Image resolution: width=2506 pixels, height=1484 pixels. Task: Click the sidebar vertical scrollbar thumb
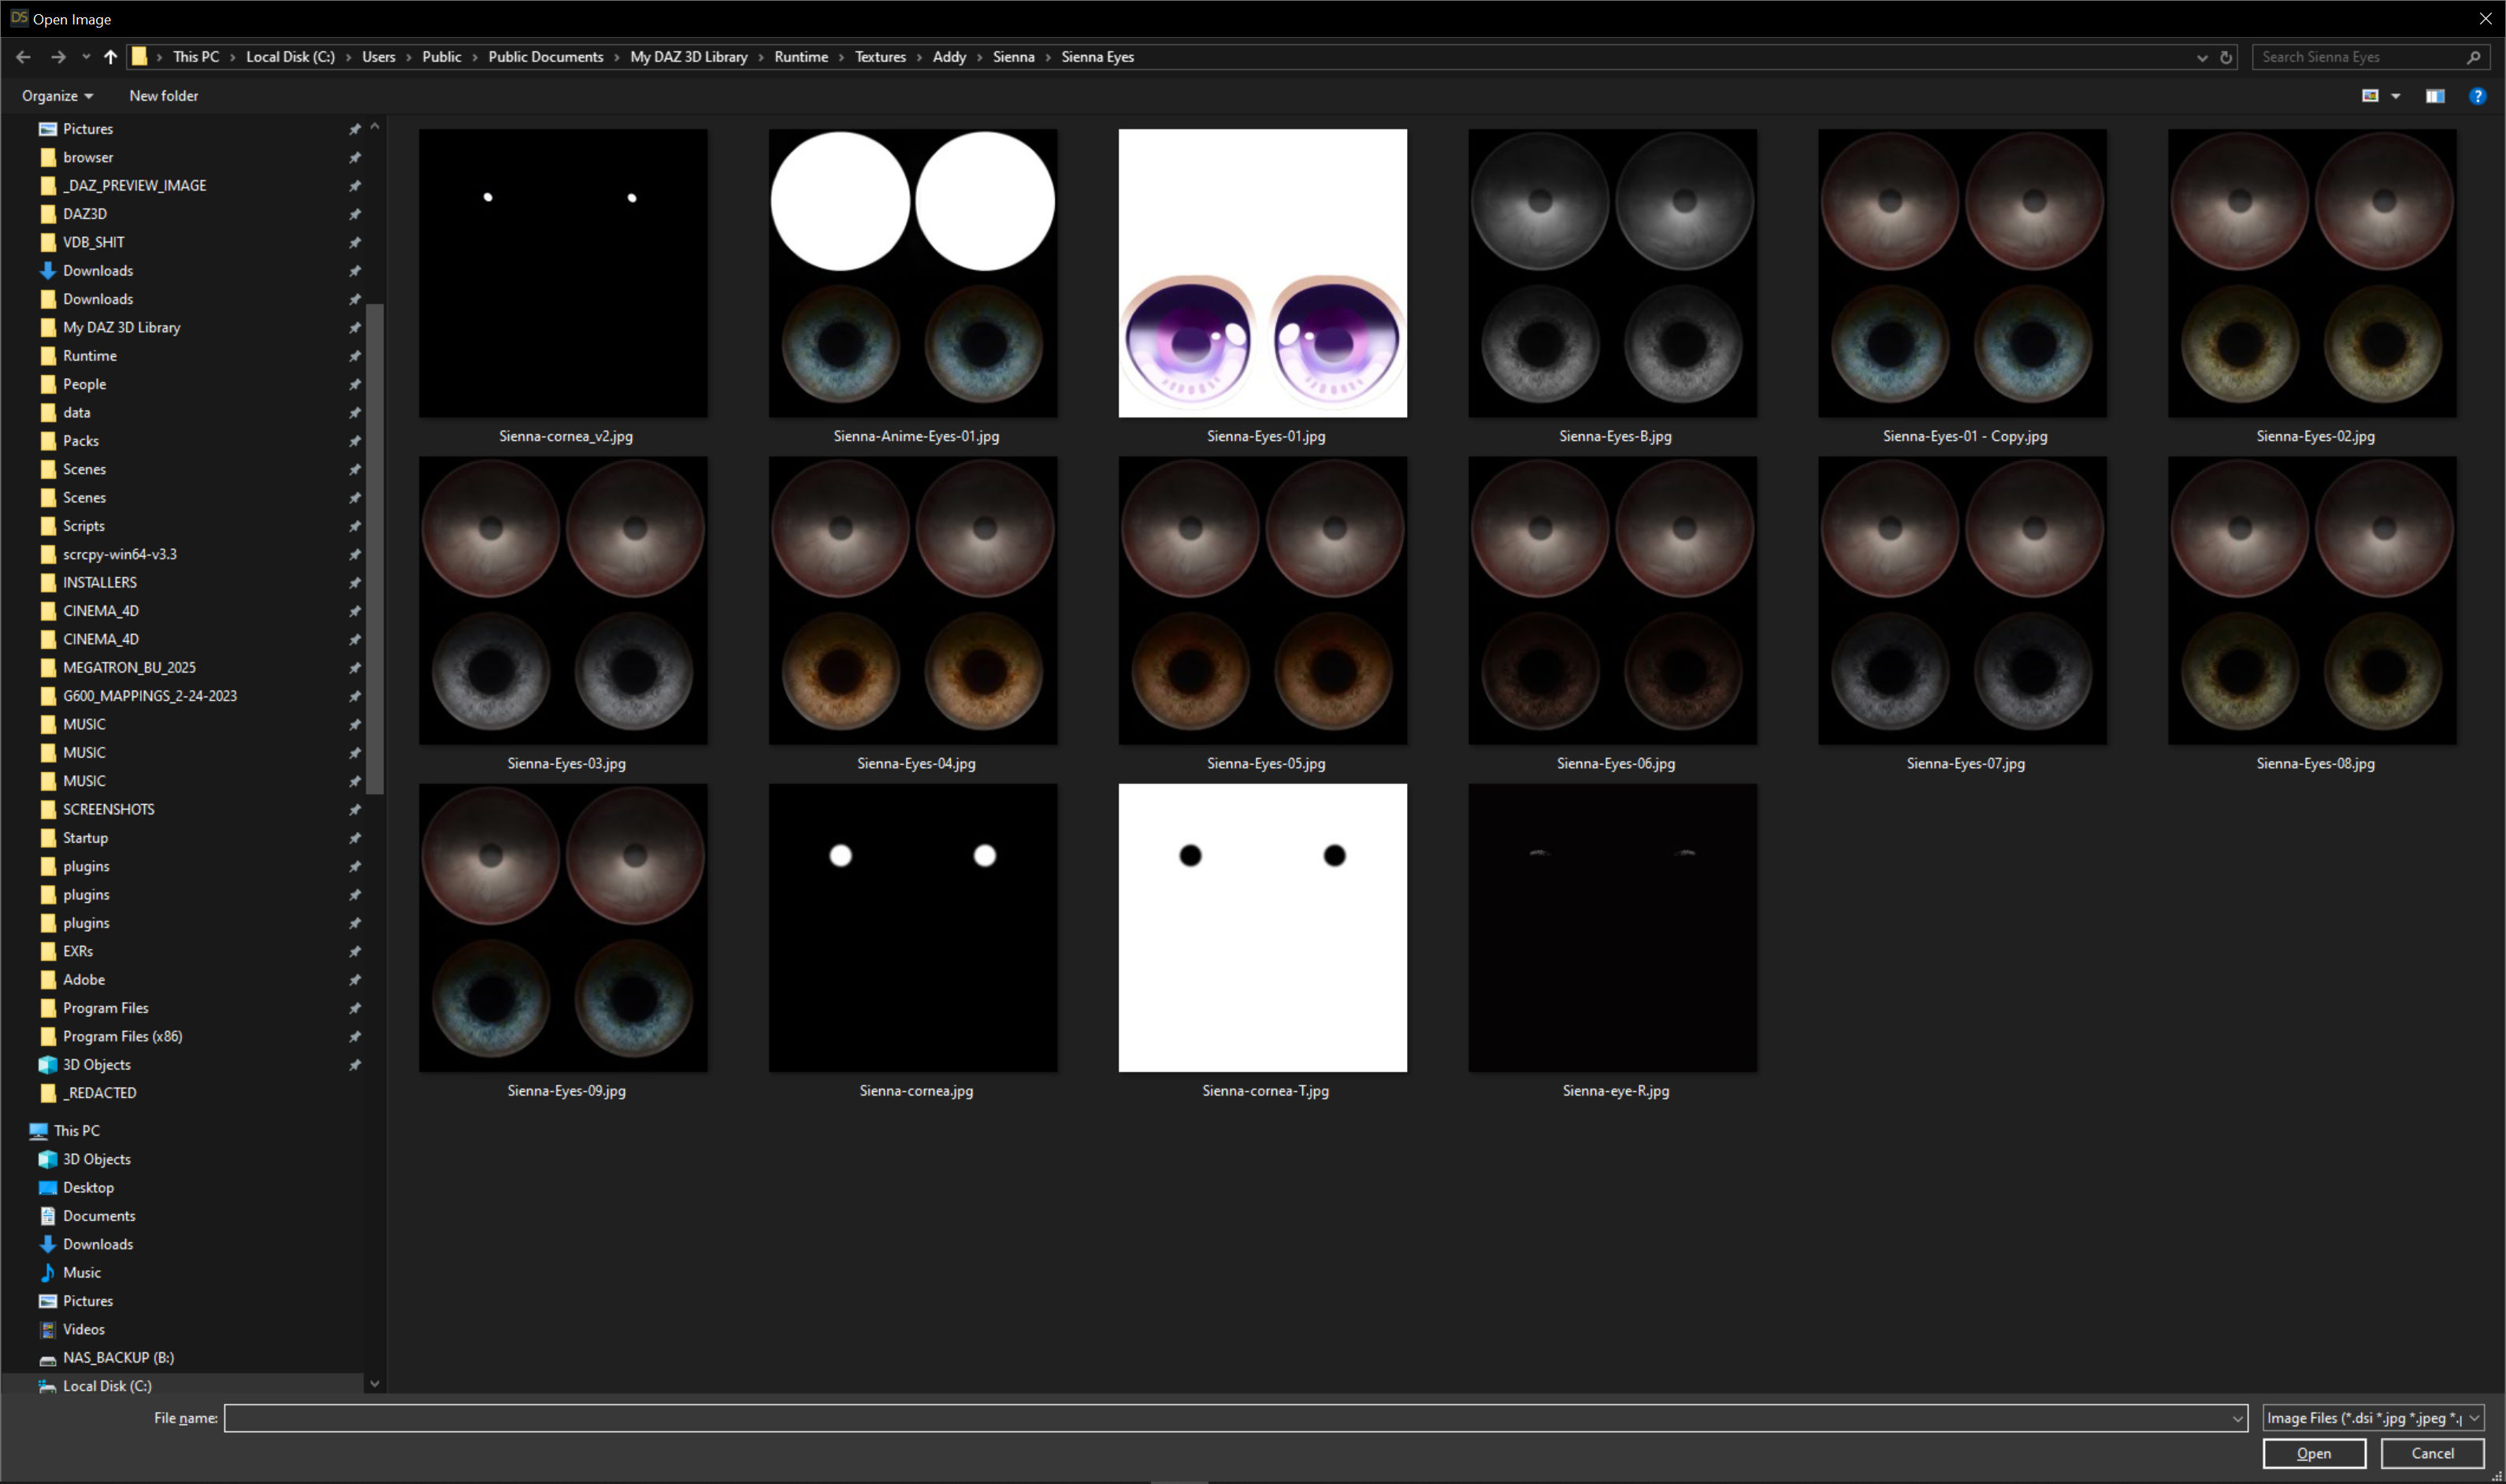pyautogui.click(x=375, y=548)
